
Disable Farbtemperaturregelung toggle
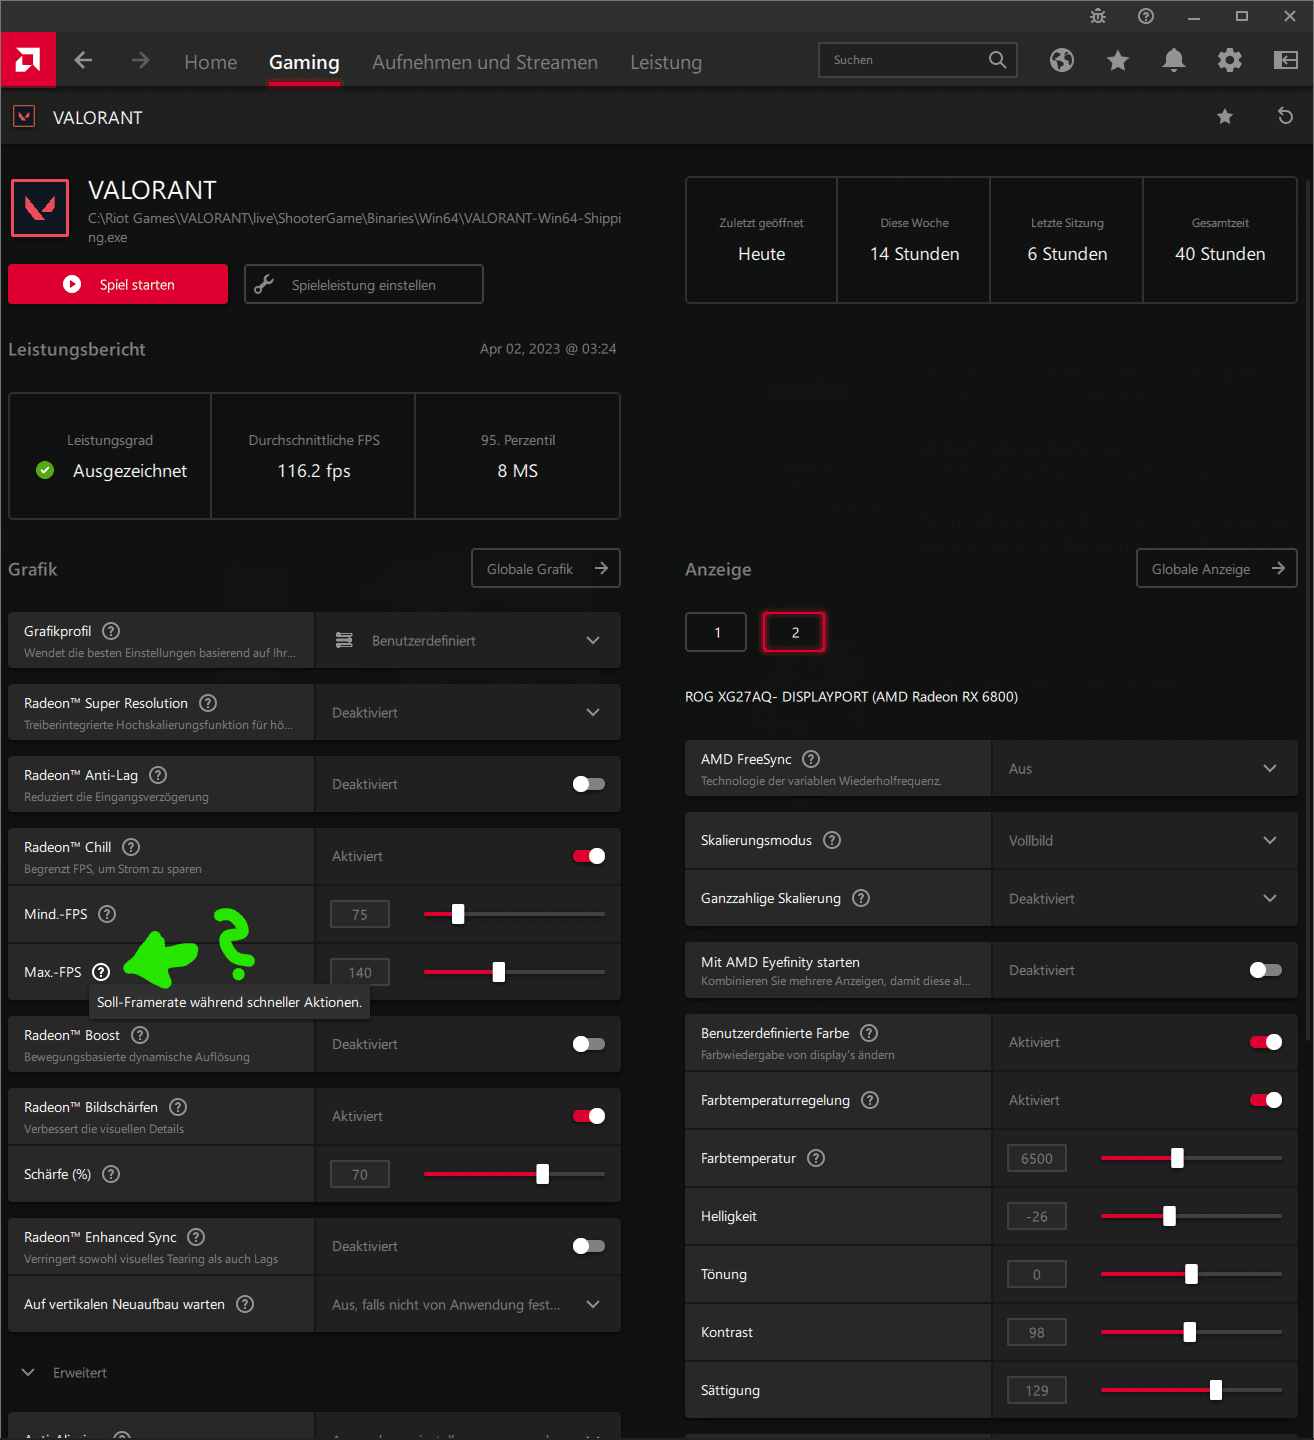click(1266, 1100)
